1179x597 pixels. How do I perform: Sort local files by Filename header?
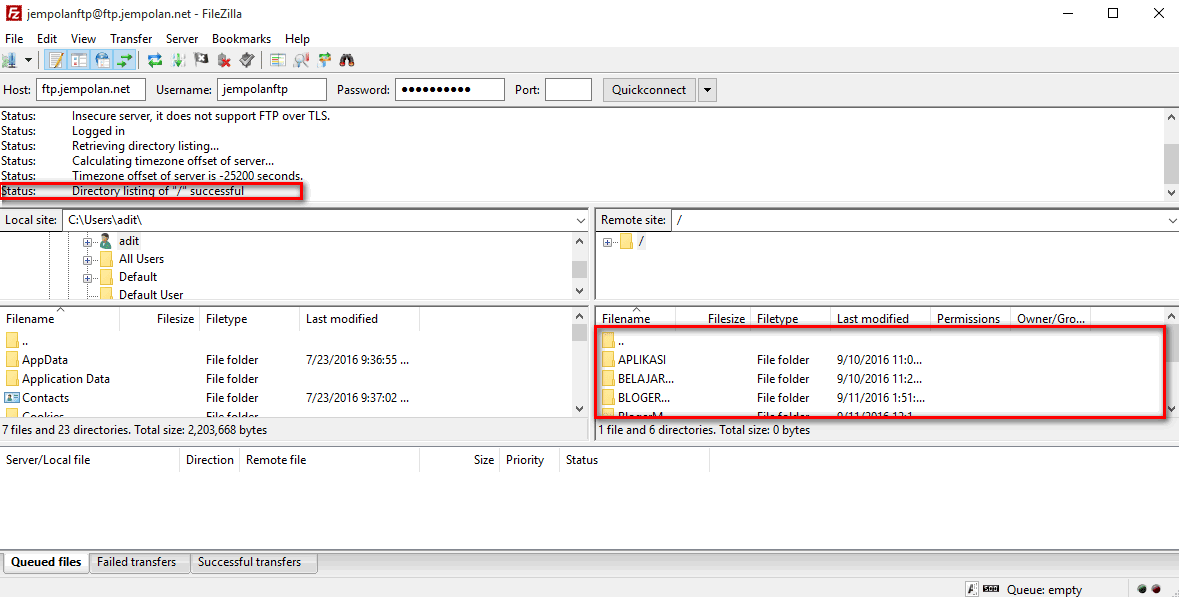pyautogui.click(x=60, y=319)
